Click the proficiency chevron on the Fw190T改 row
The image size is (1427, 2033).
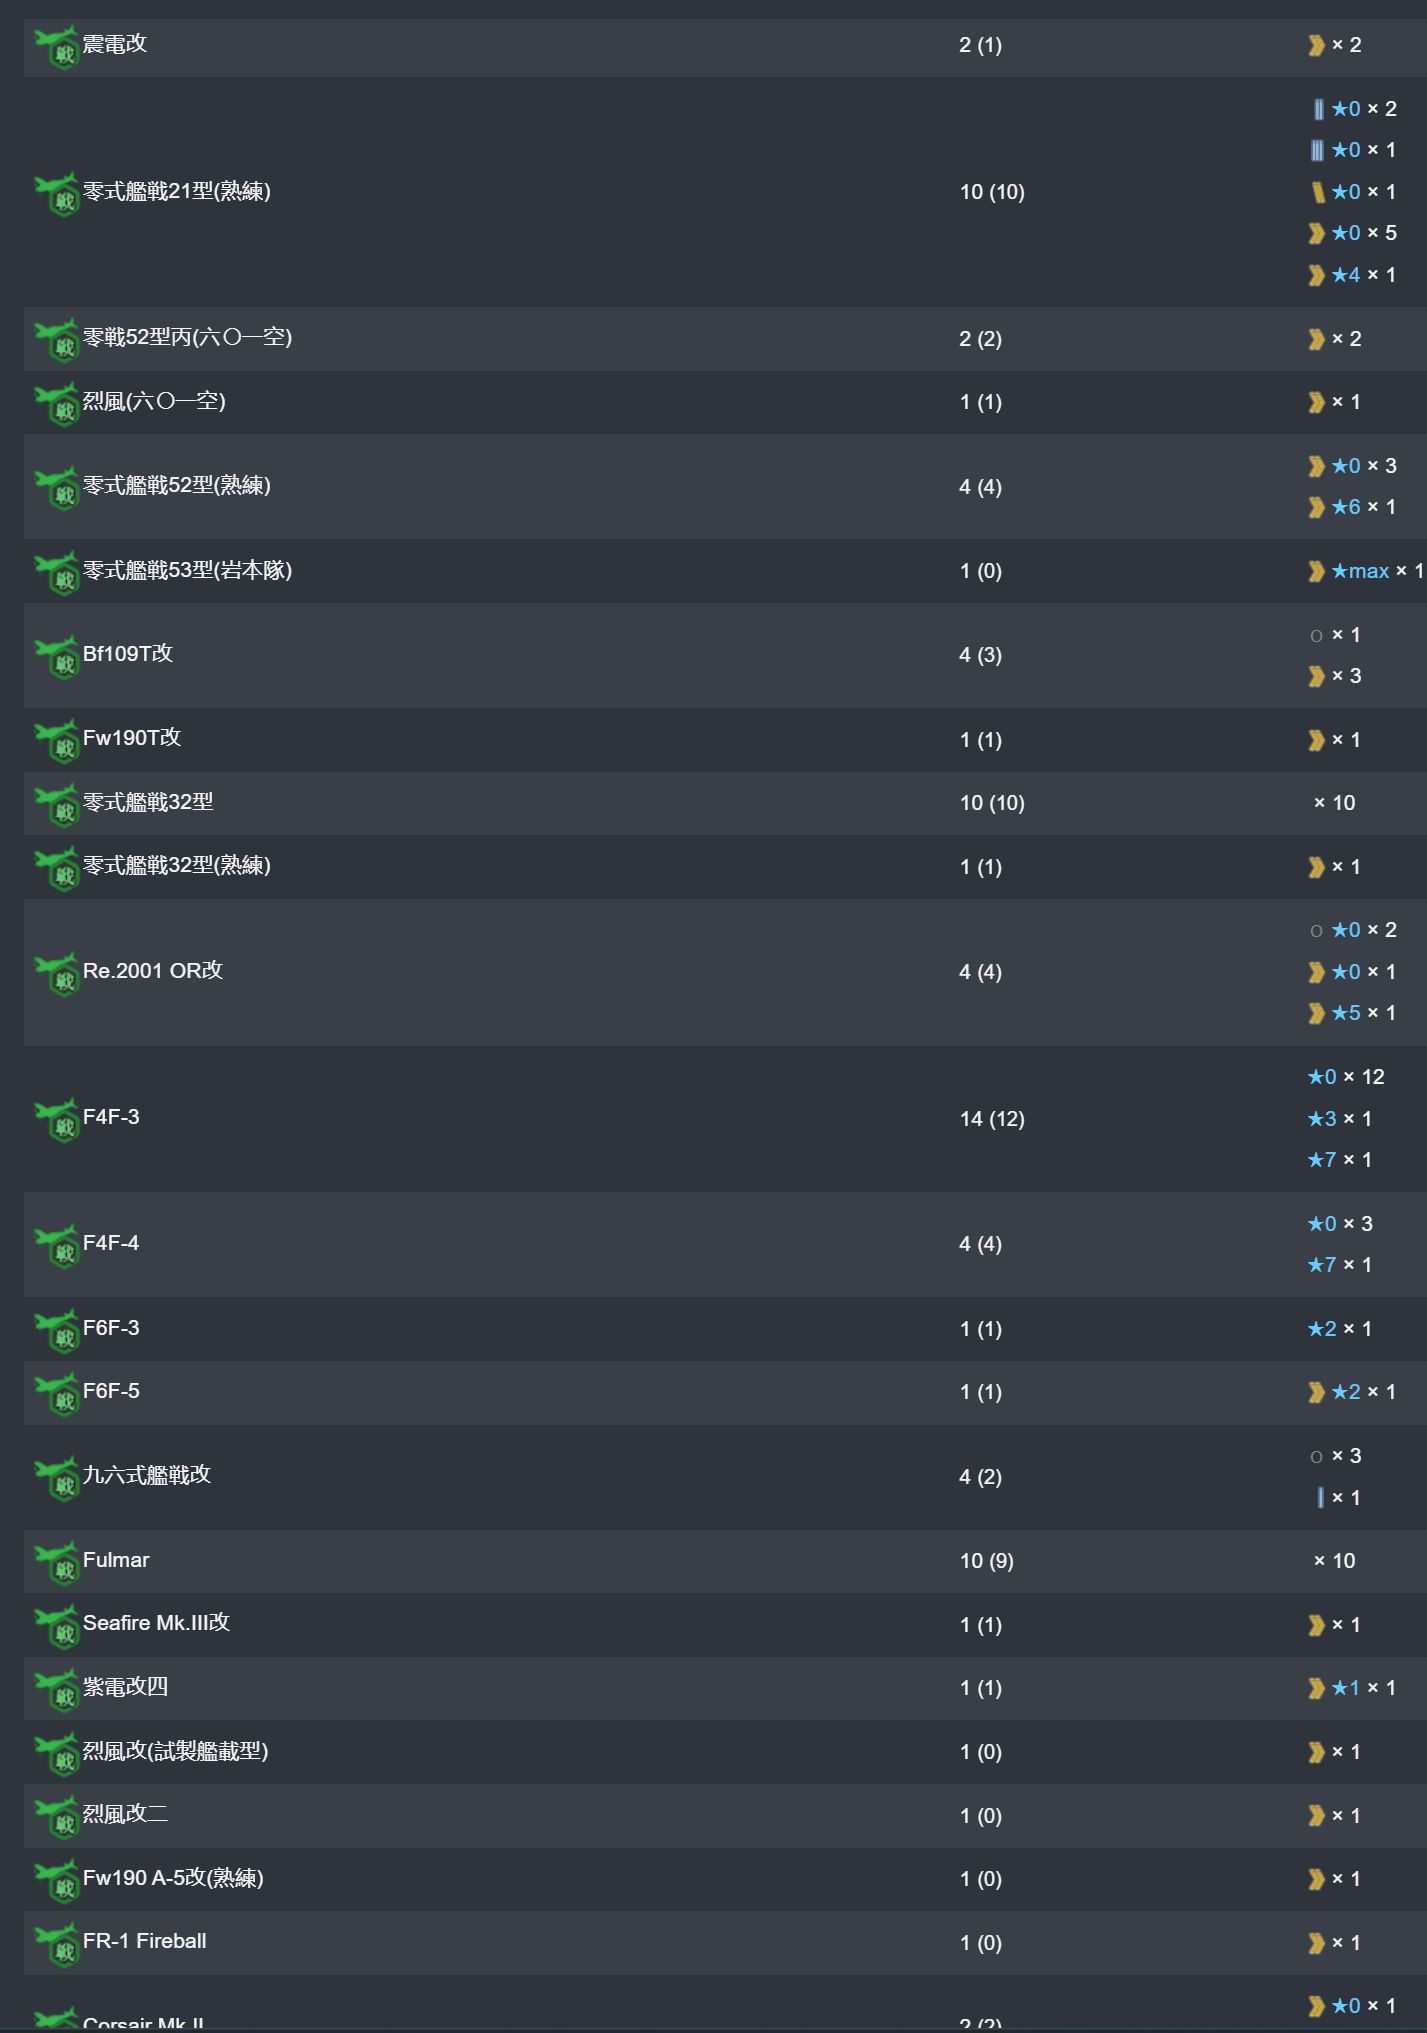click(1316, 740)
